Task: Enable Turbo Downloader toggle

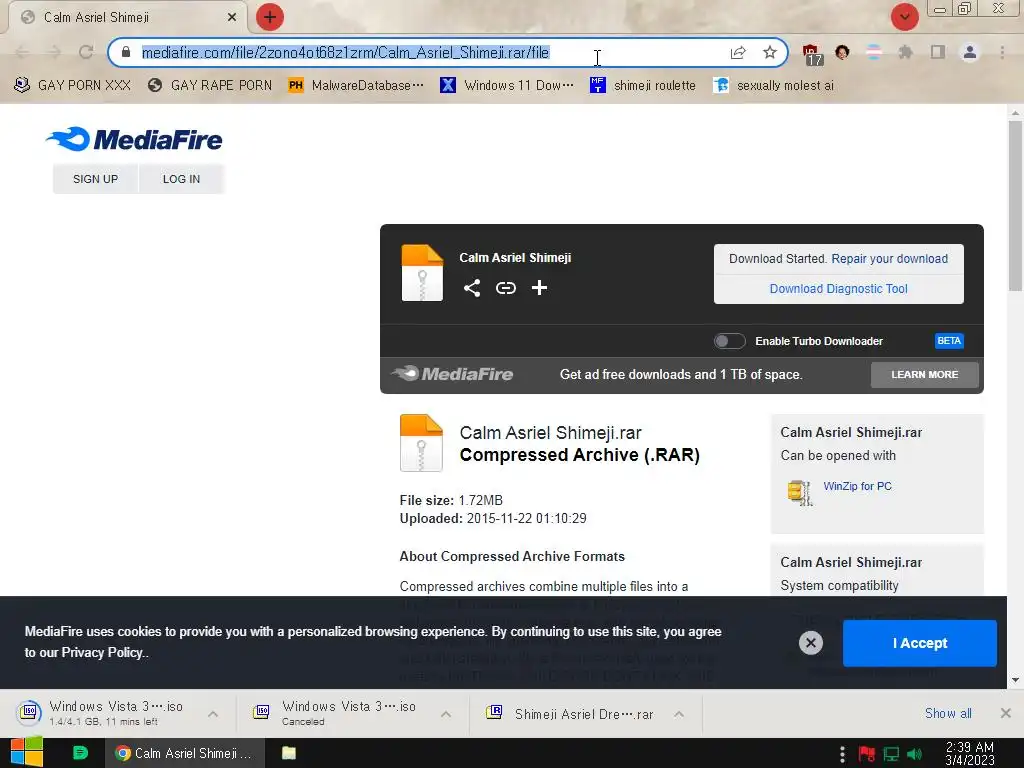Action: point(729,341)
